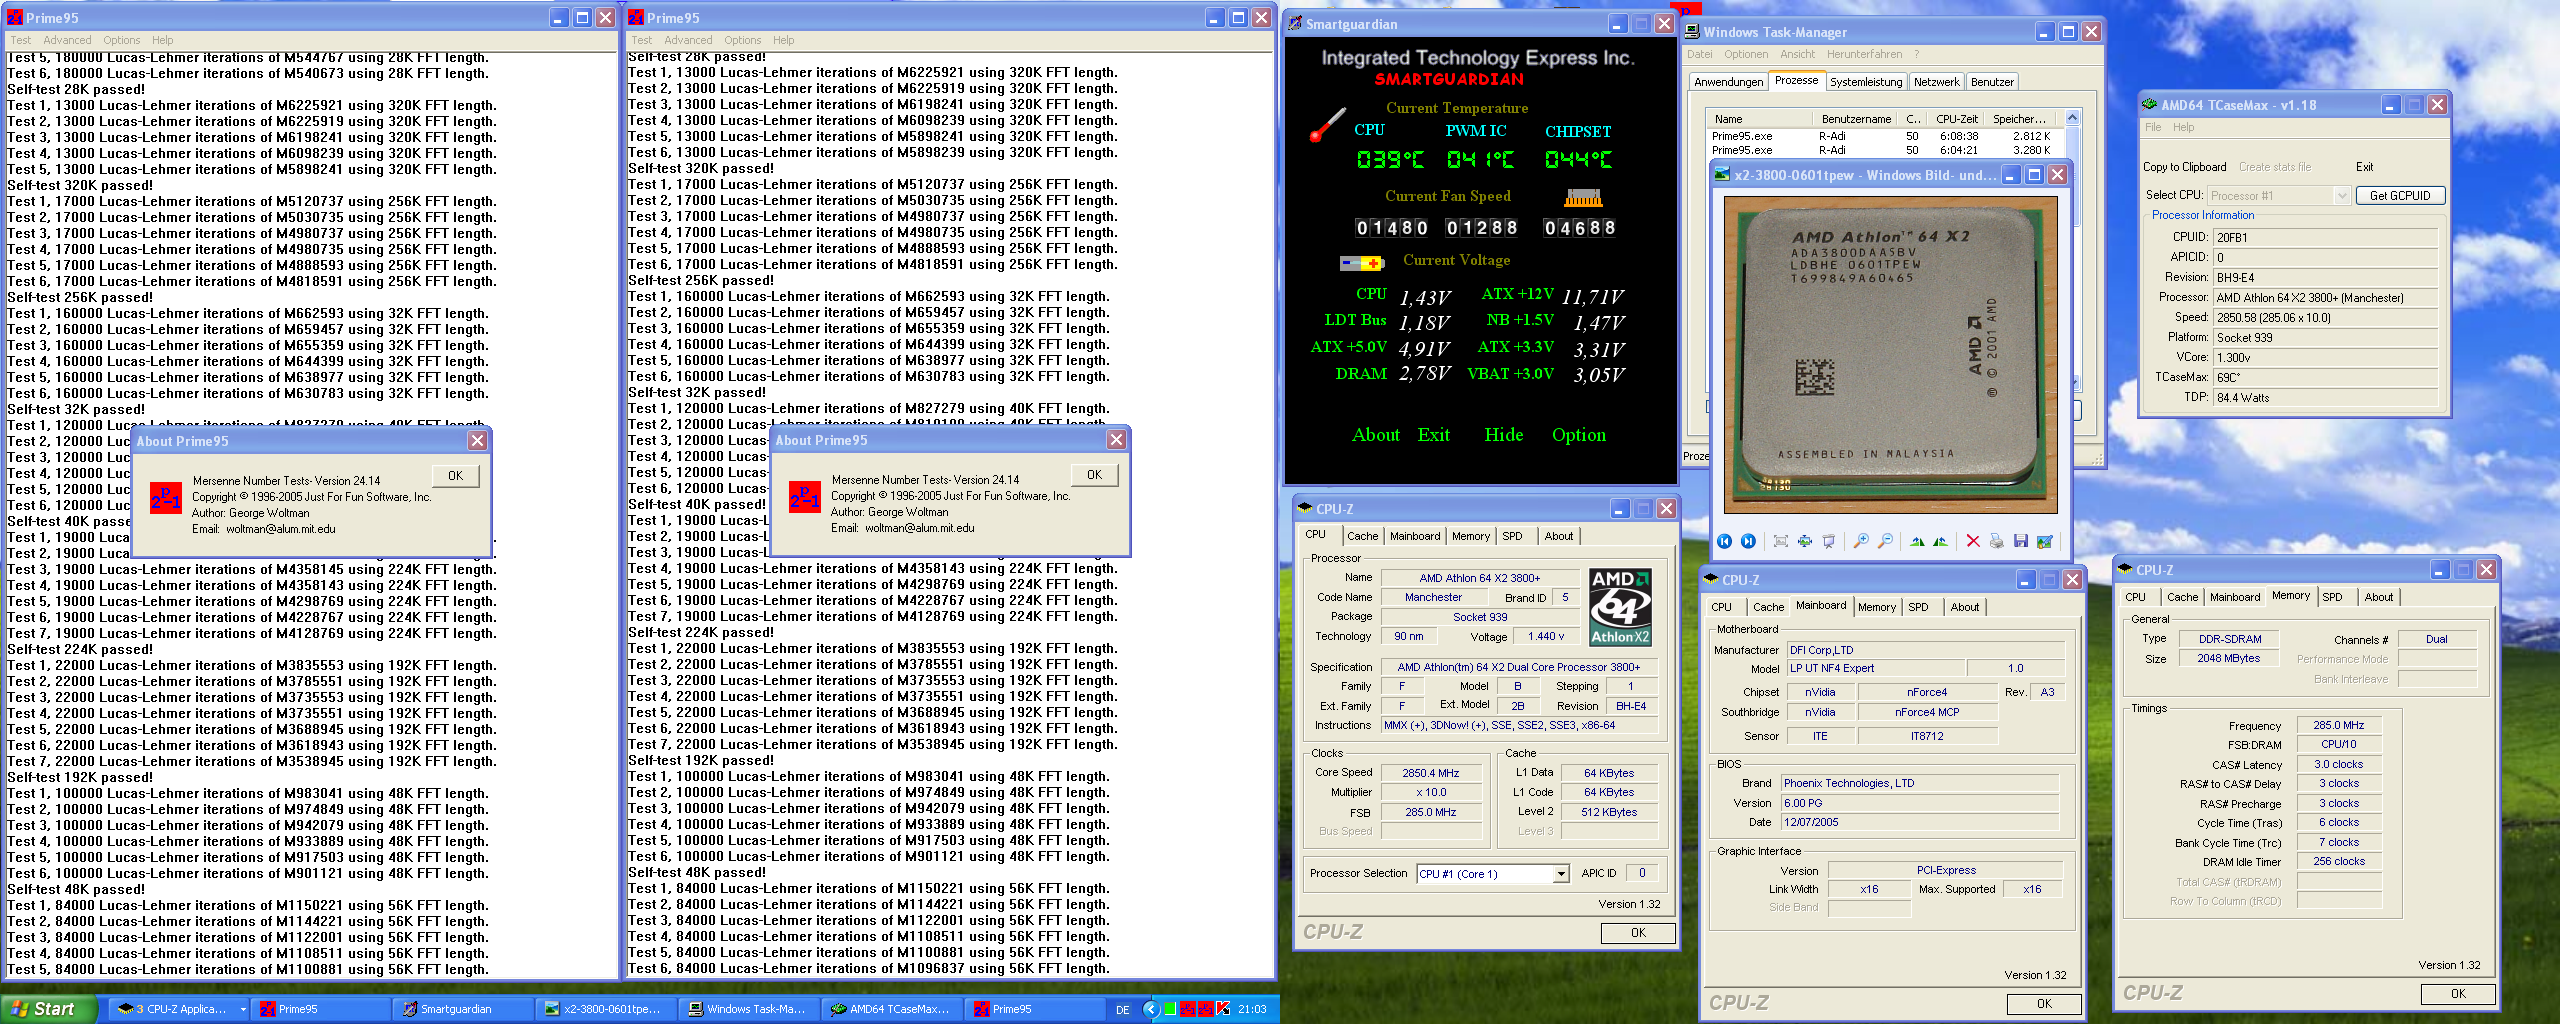Open the Help menu in TCaseMax
This screenshot has width=2560, height=1024.
click(2183, 127)
